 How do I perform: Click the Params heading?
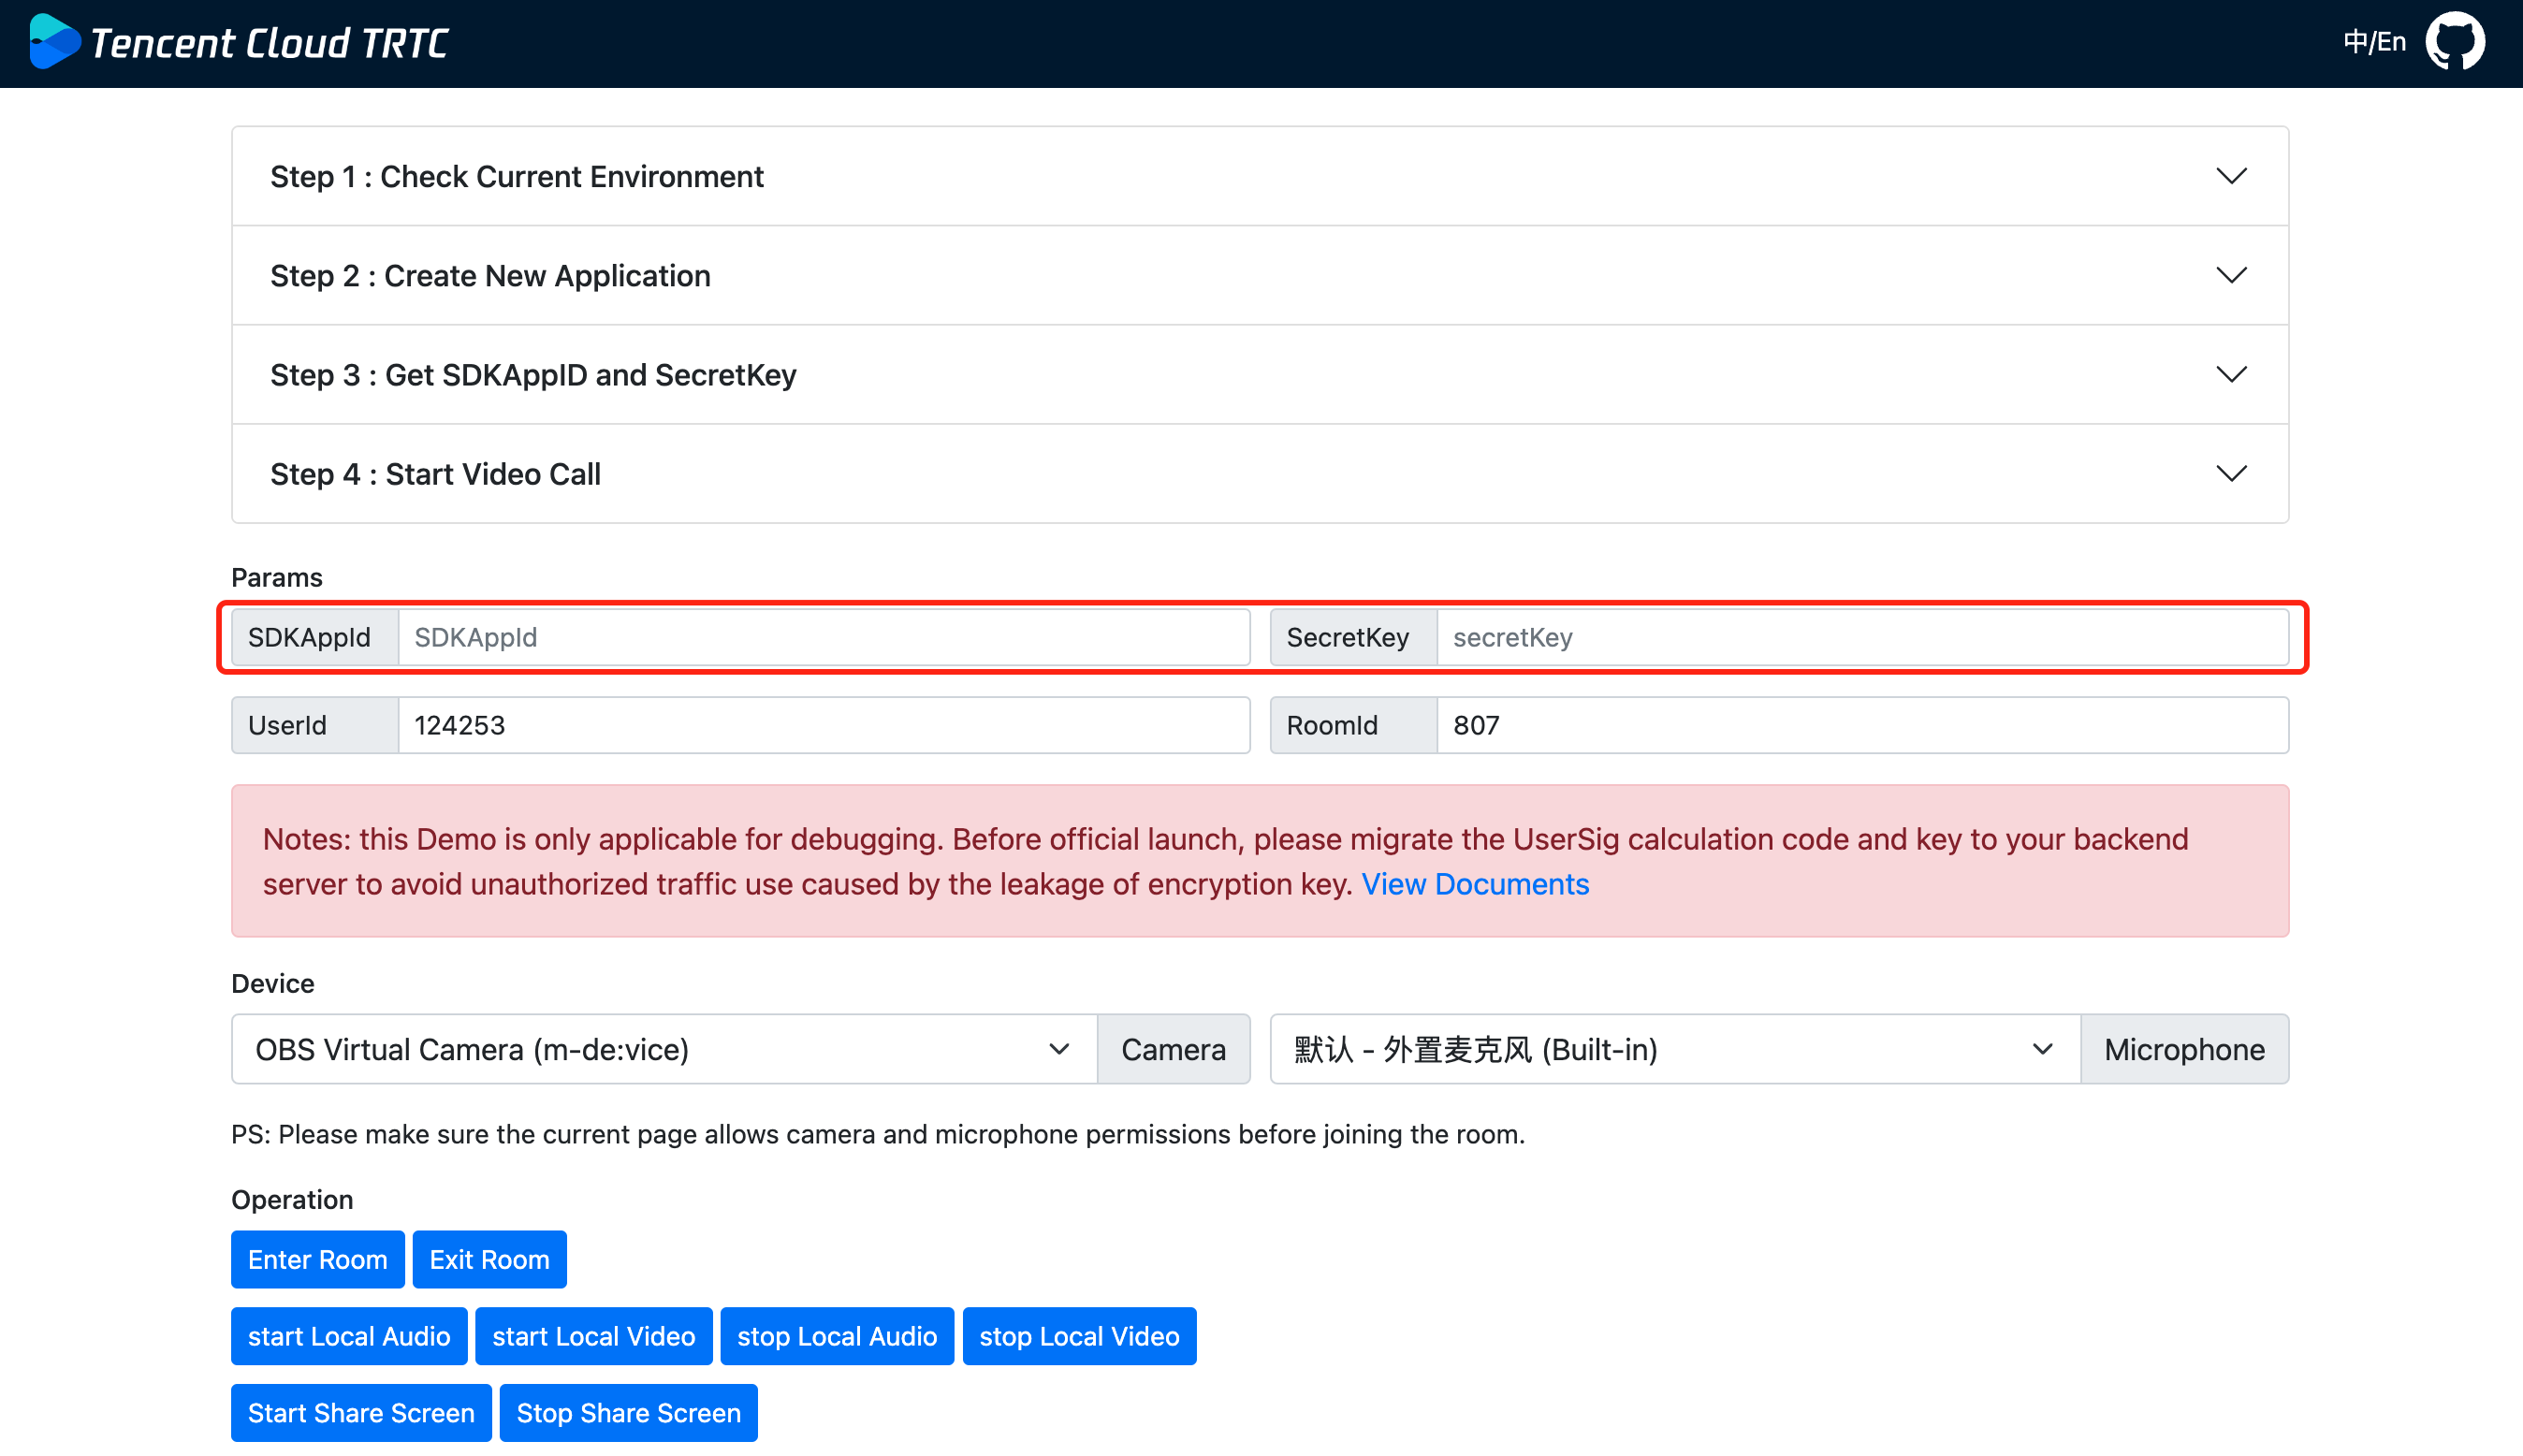tap(277, 577)
